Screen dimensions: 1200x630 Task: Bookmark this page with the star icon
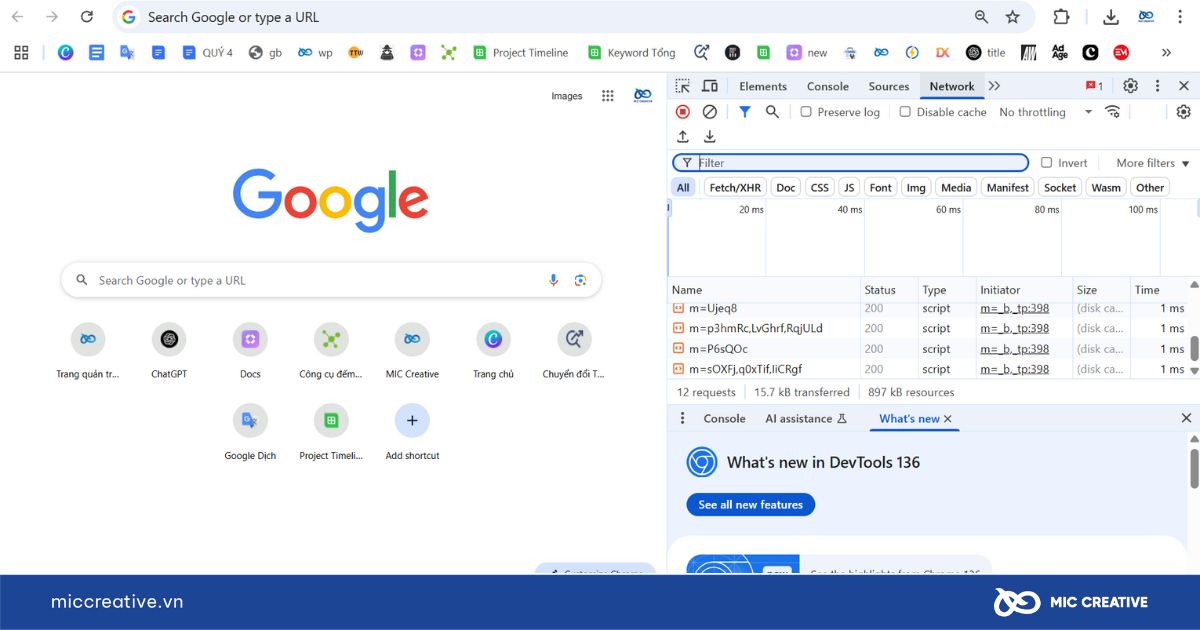(x=1012, y=17)
